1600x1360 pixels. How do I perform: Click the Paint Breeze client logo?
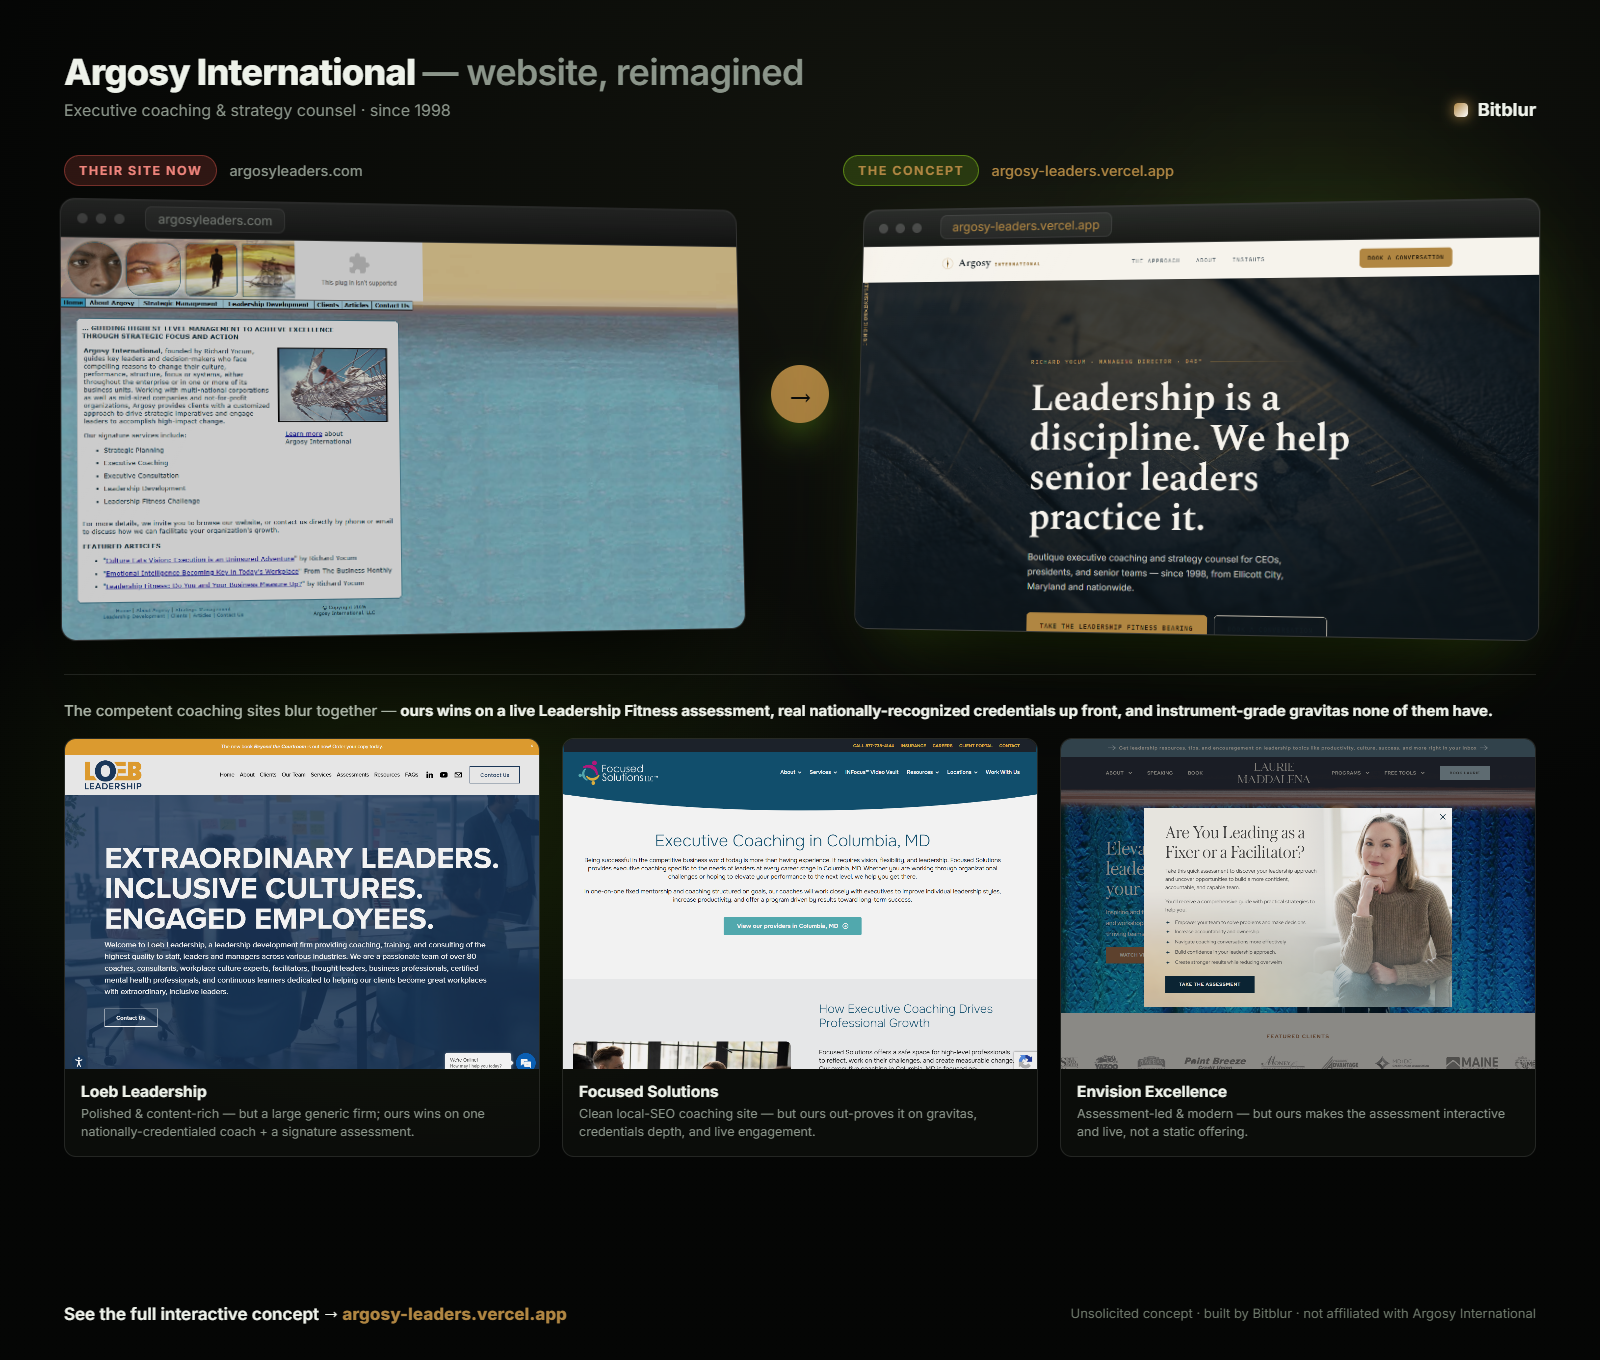tap(1215, 1062)
